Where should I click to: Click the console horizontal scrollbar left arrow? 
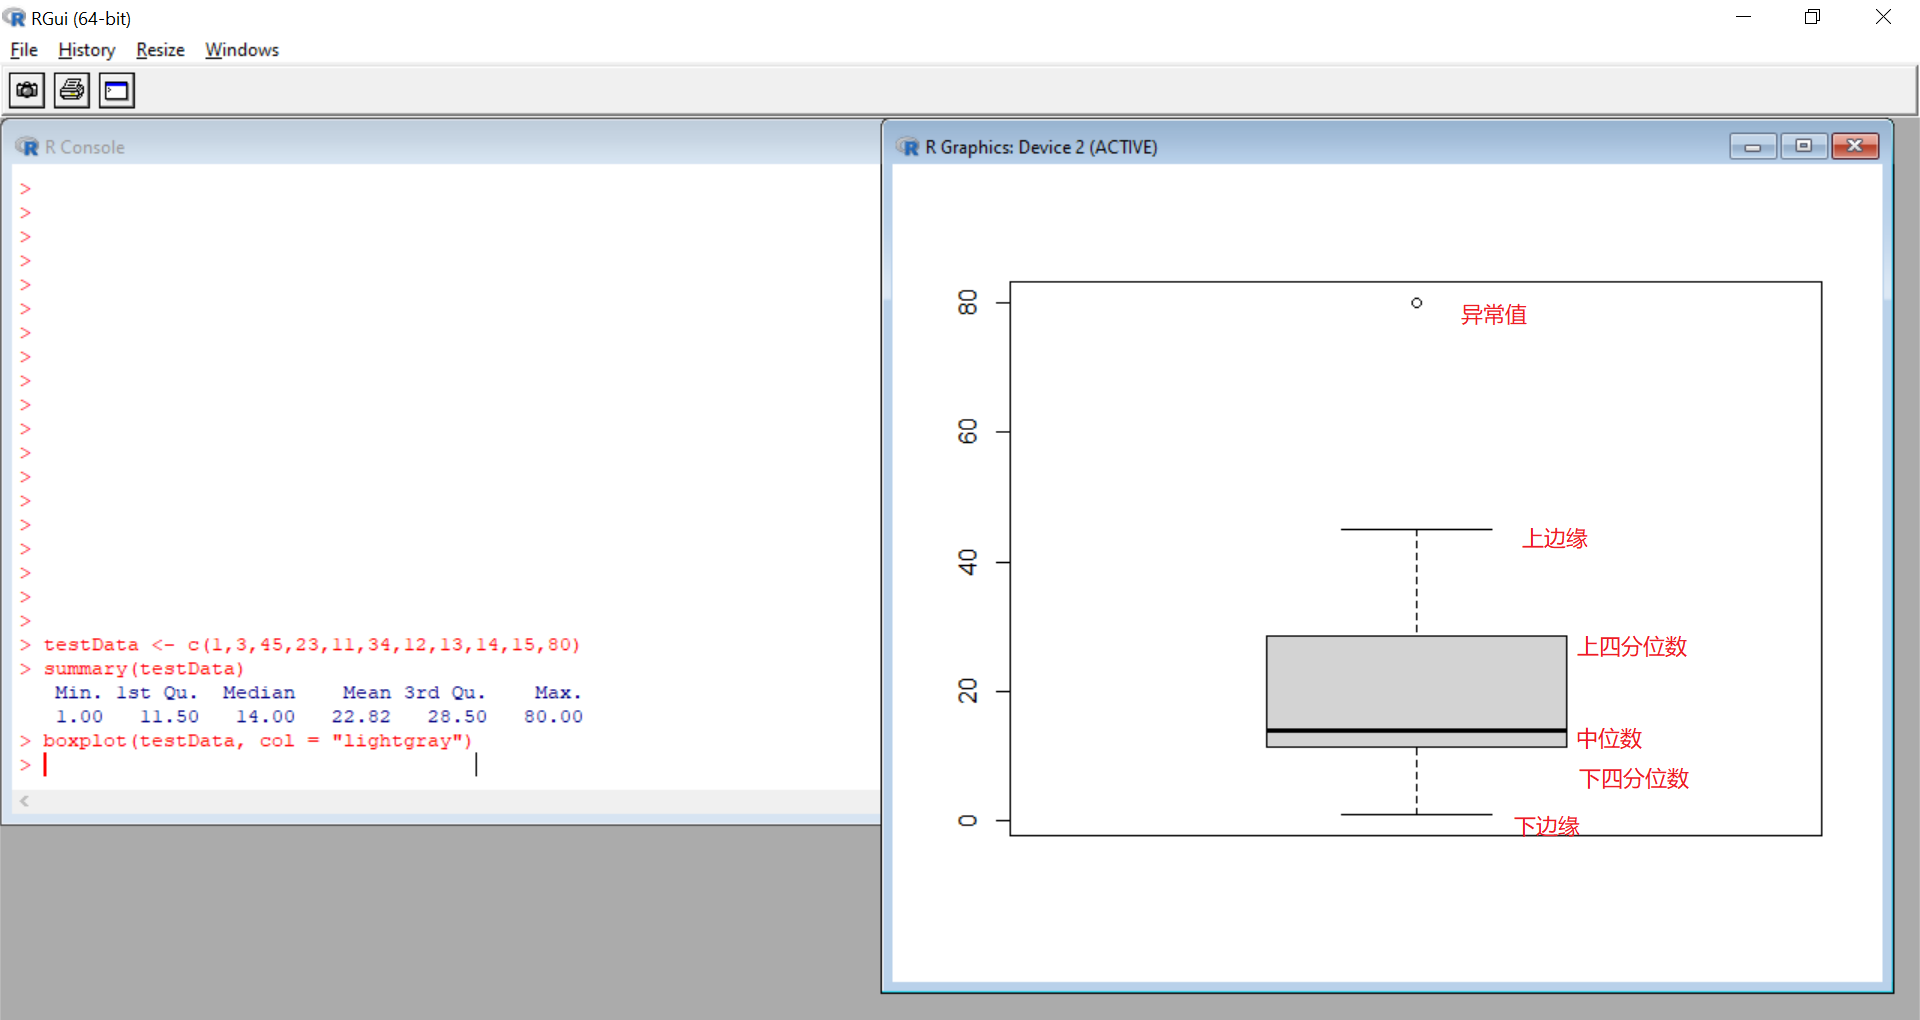coord(24,801)
